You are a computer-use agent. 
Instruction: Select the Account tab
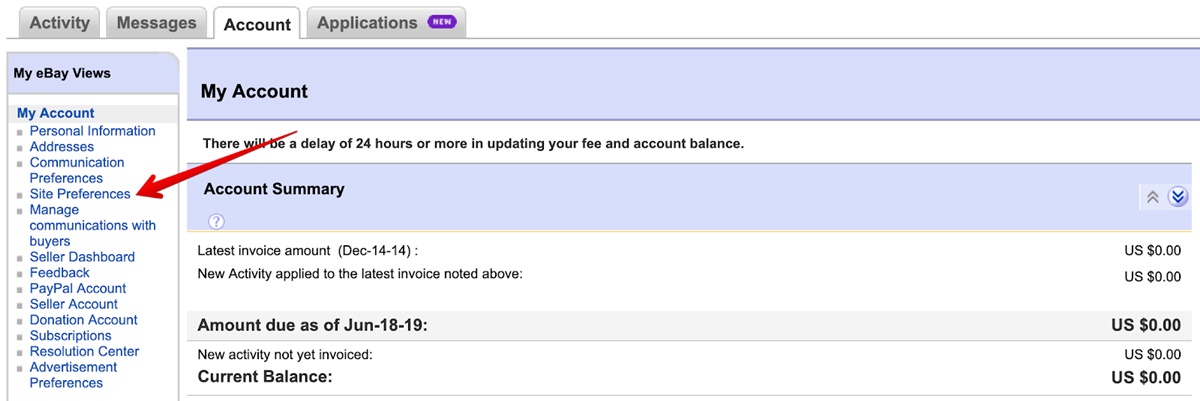(x=257, y=24)
